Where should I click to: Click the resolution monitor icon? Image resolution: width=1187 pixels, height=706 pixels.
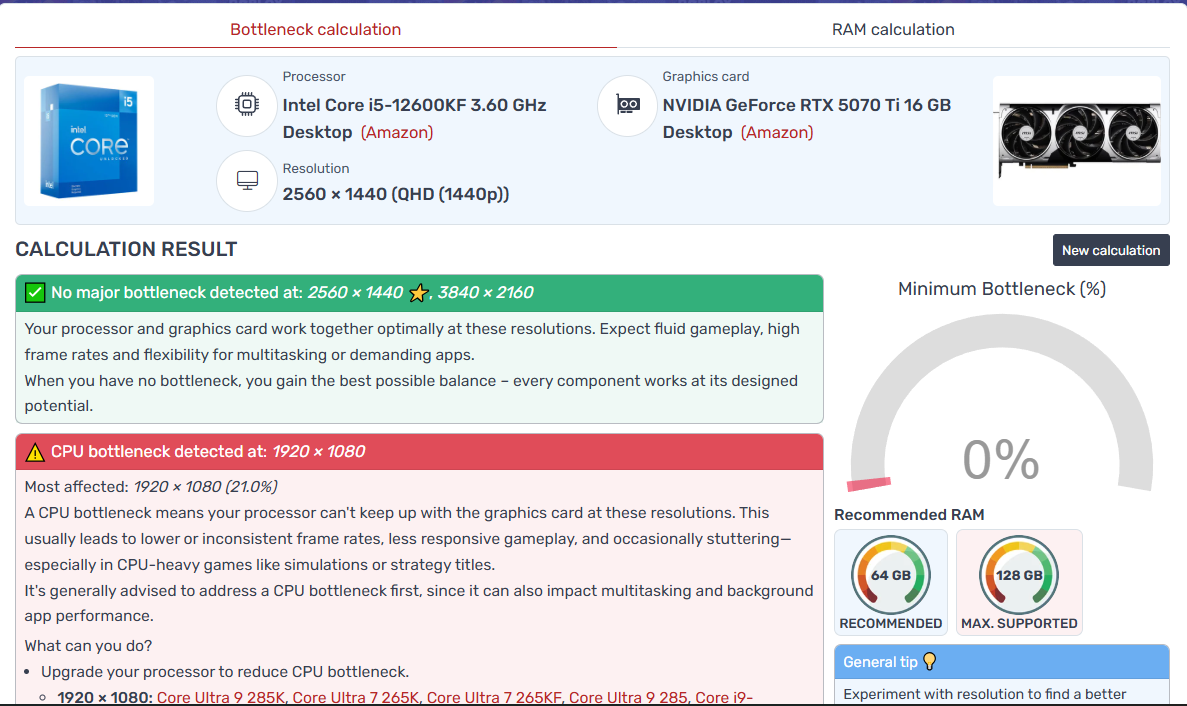(246, 180)
